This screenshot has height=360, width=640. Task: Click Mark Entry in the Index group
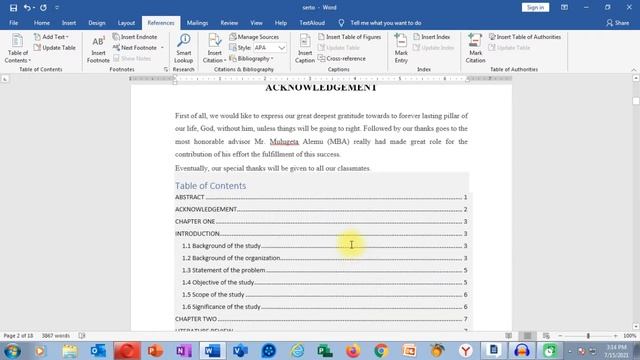pyautogui.click(x=401, y=49)
